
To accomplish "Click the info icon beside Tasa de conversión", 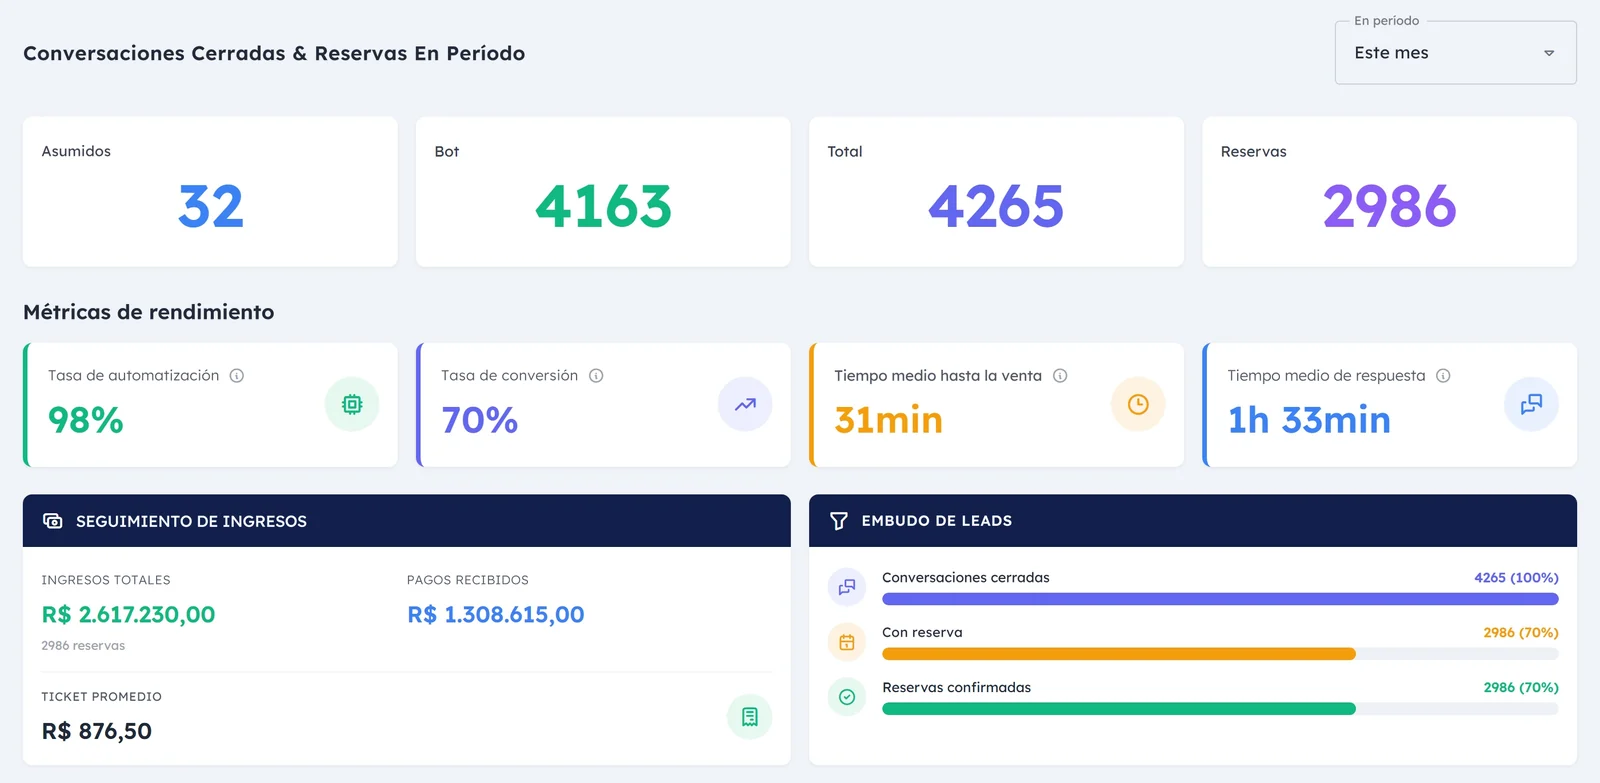I will (x=596, y=376).
